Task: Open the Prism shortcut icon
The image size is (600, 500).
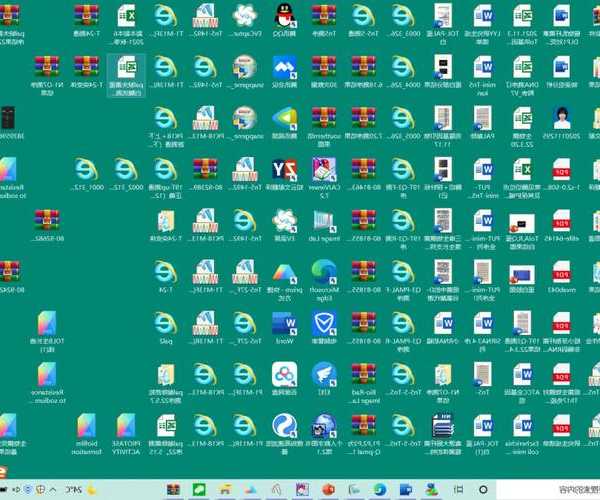Action: pos(286,272)
